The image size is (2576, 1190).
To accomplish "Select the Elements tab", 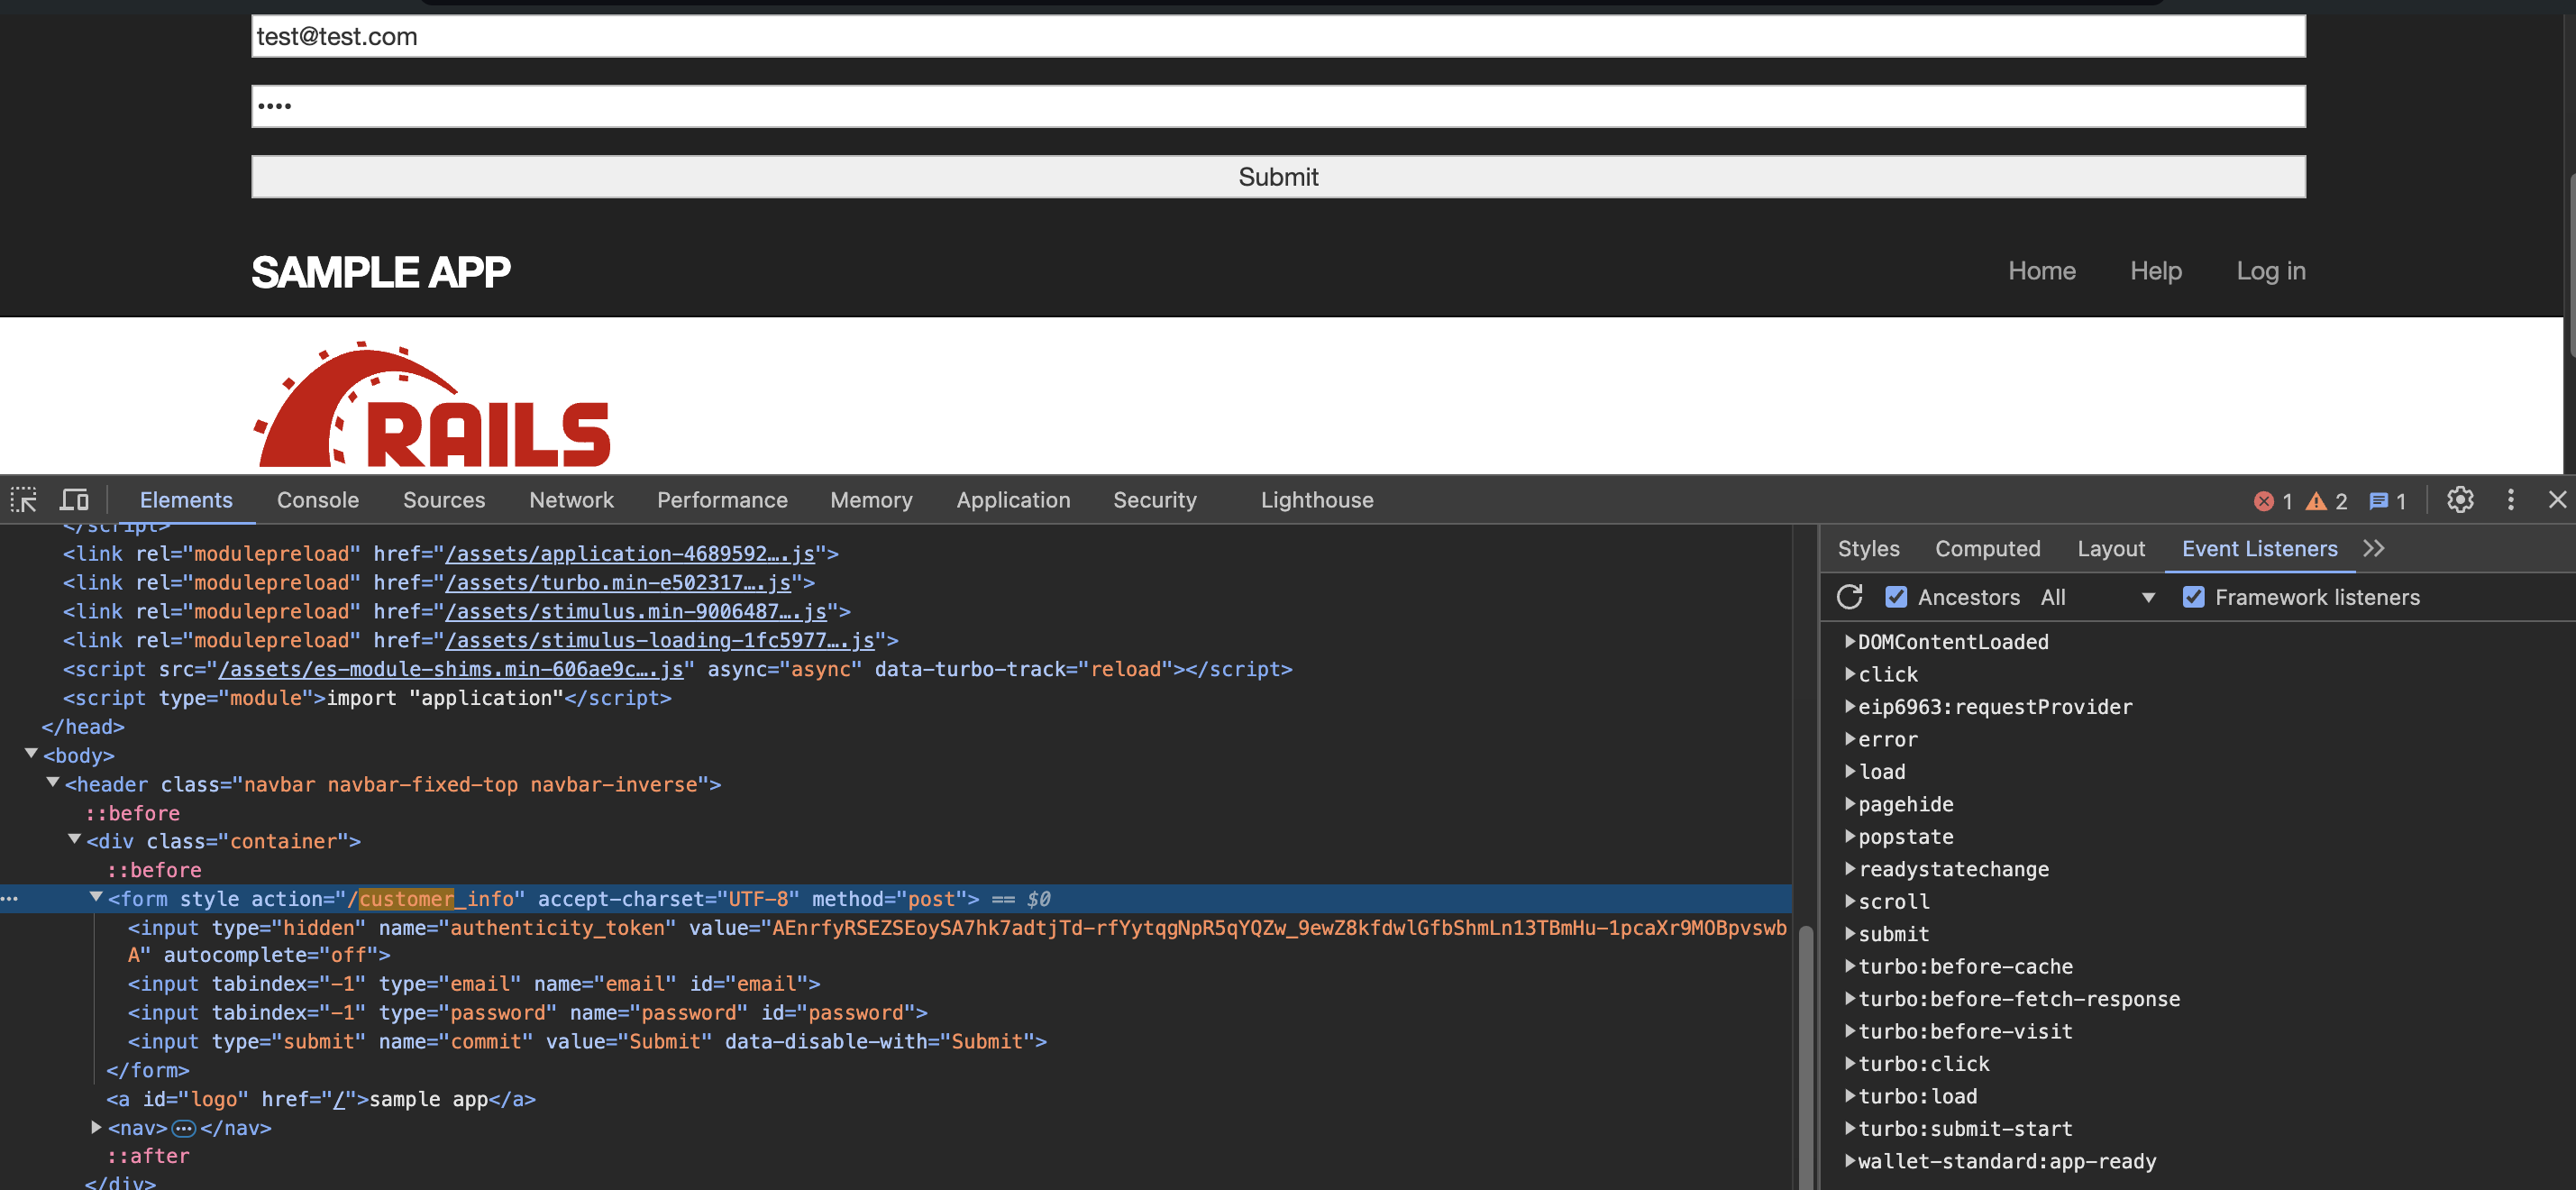I will click(x=186, y=500).
